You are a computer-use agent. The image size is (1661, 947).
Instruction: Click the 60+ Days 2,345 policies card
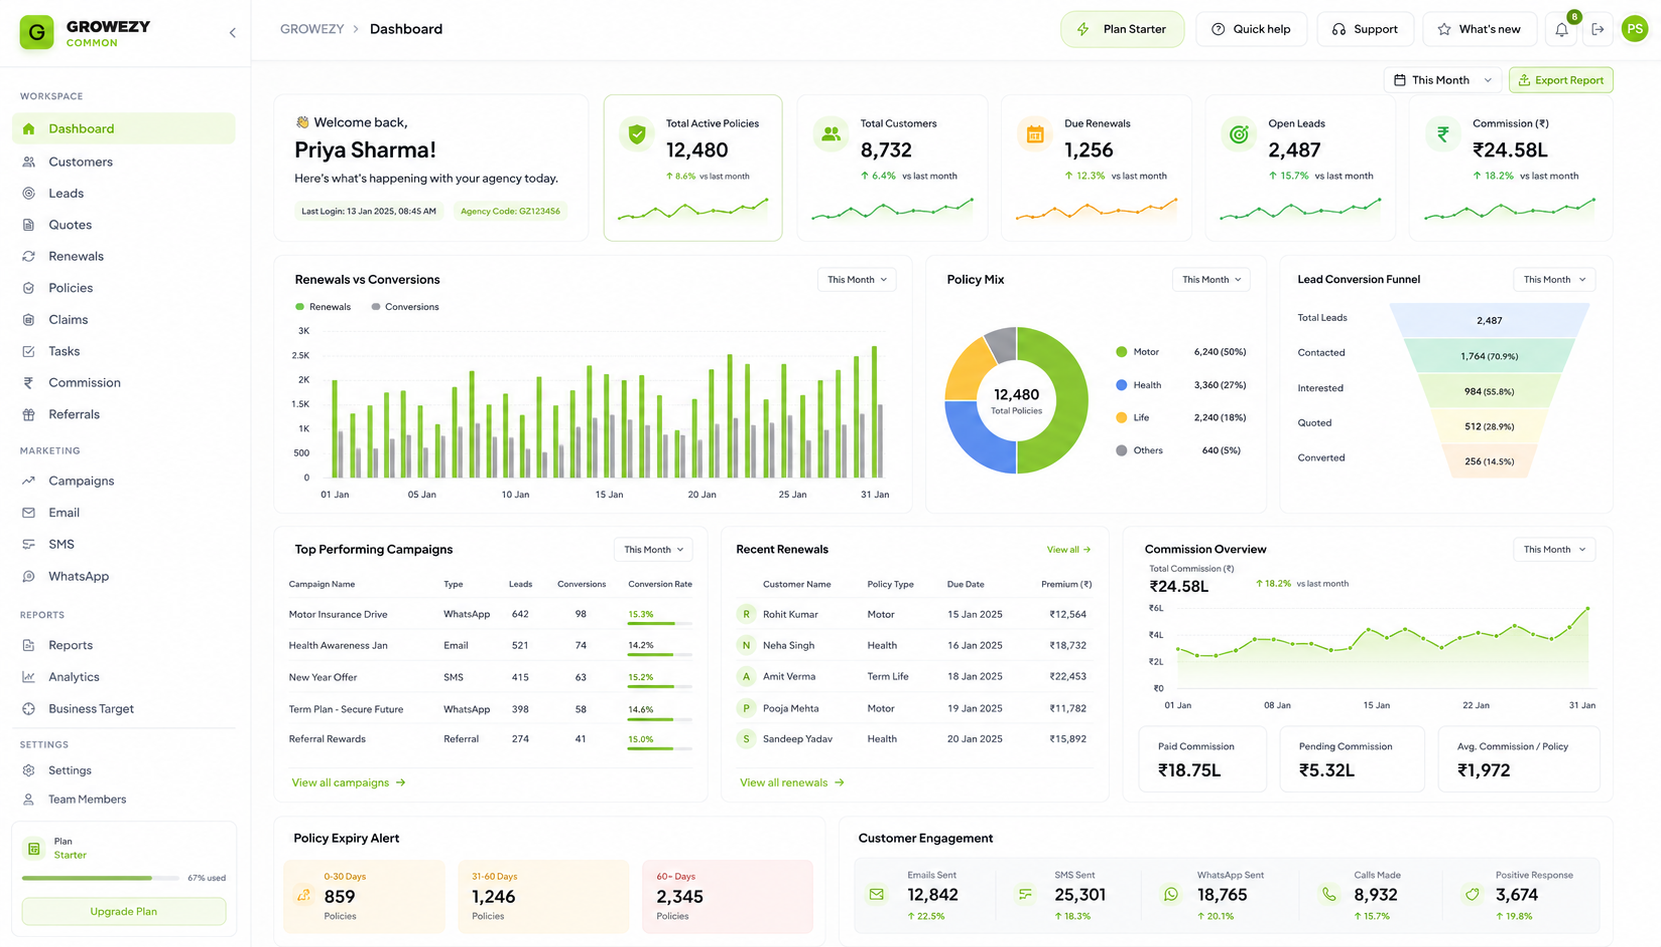coord(727,896)
